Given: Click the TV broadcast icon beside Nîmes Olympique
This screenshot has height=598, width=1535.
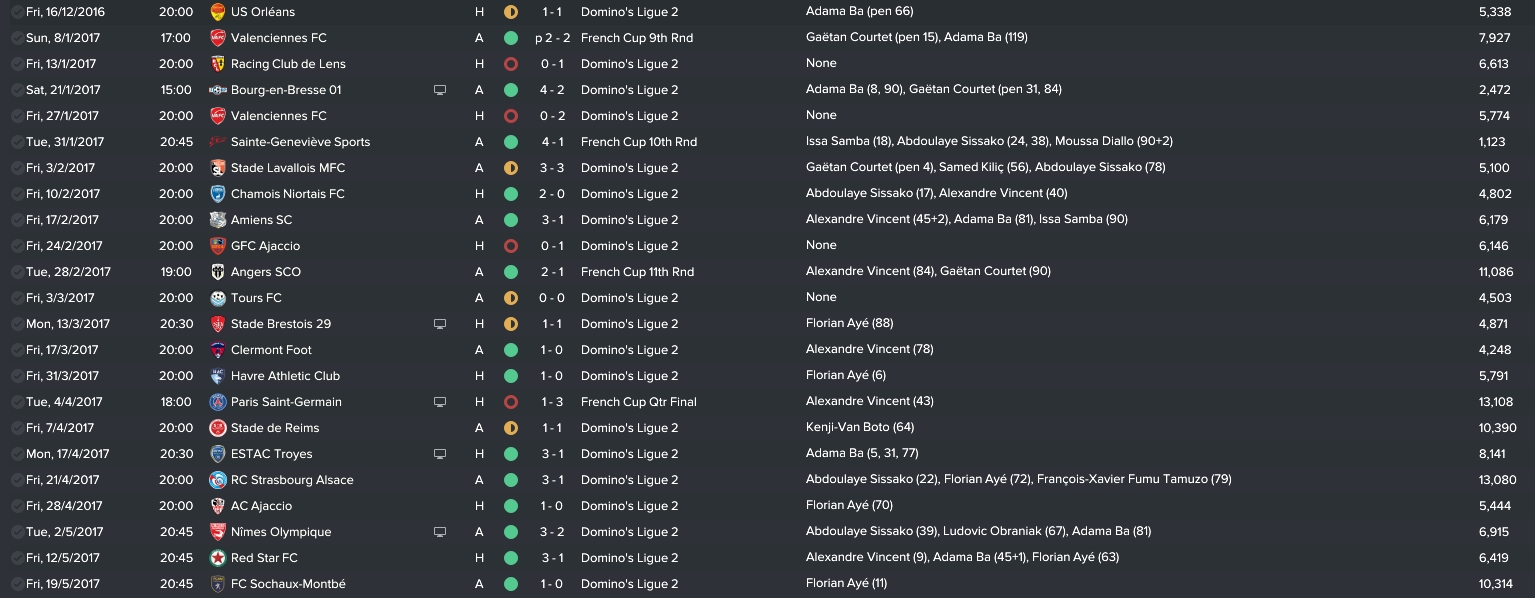Looking at the screenshot, I should pyautogui.click(x=439, y=532).
